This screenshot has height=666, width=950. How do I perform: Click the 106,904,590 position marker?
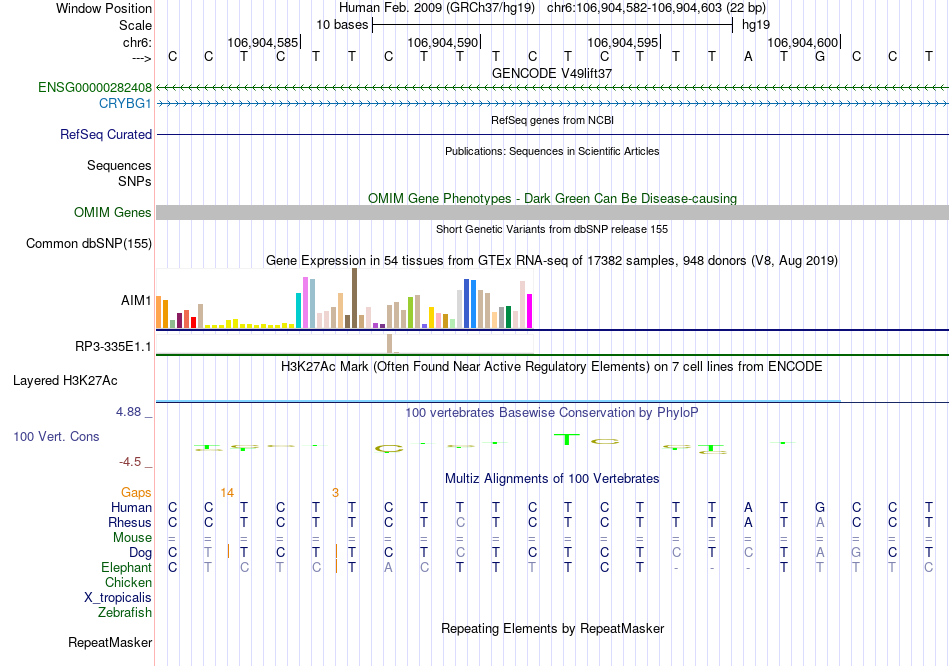[443, 42]
